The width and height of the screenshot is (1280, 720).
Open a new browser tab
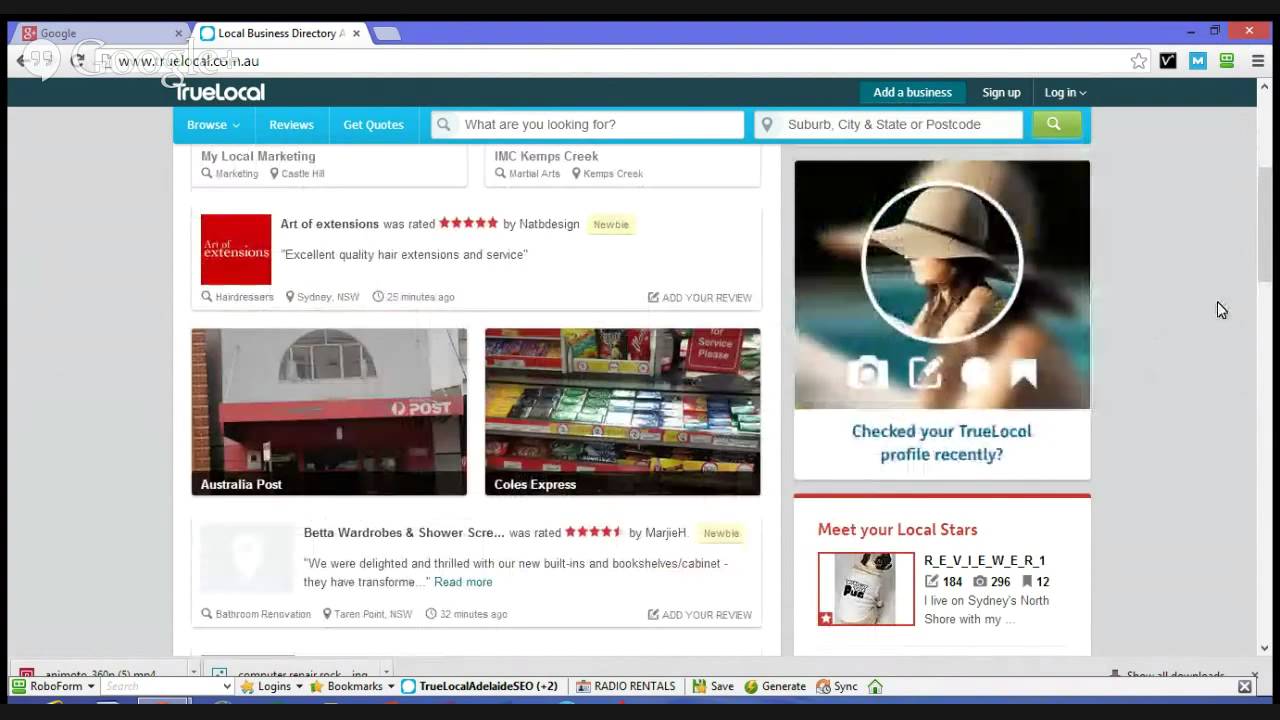(x=386, y=33)
